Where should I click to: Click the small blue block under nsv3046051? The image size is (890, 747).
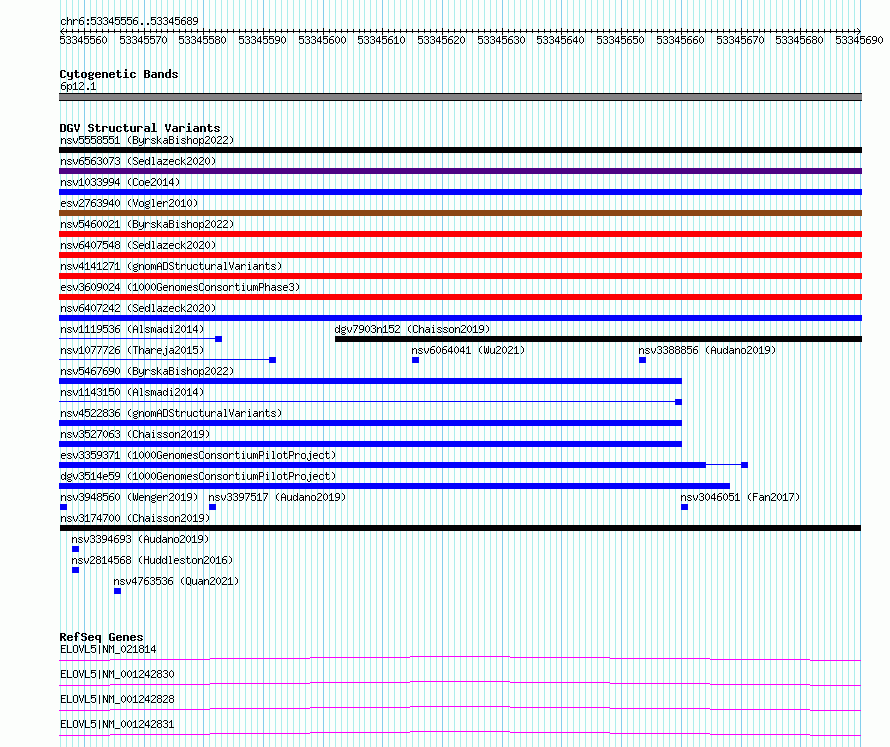pyautogui.click(x=685, y=507)
